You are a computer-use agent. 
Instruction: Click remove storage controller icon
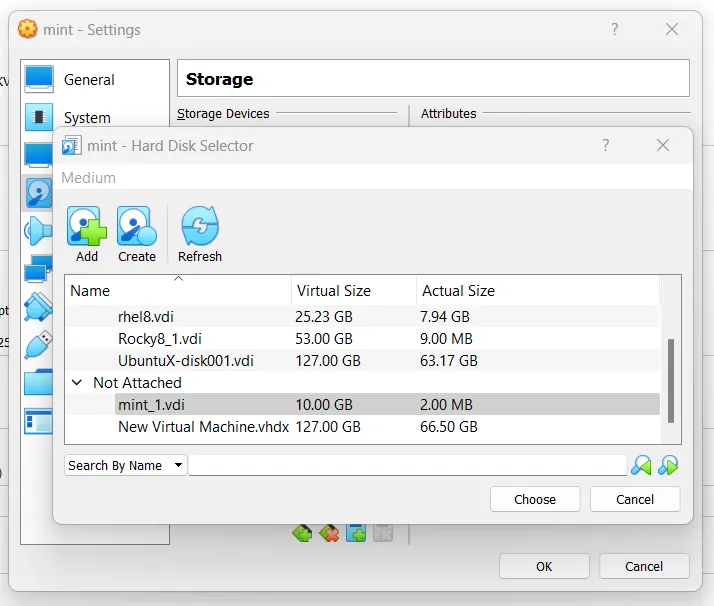click(x=329, y=533)
